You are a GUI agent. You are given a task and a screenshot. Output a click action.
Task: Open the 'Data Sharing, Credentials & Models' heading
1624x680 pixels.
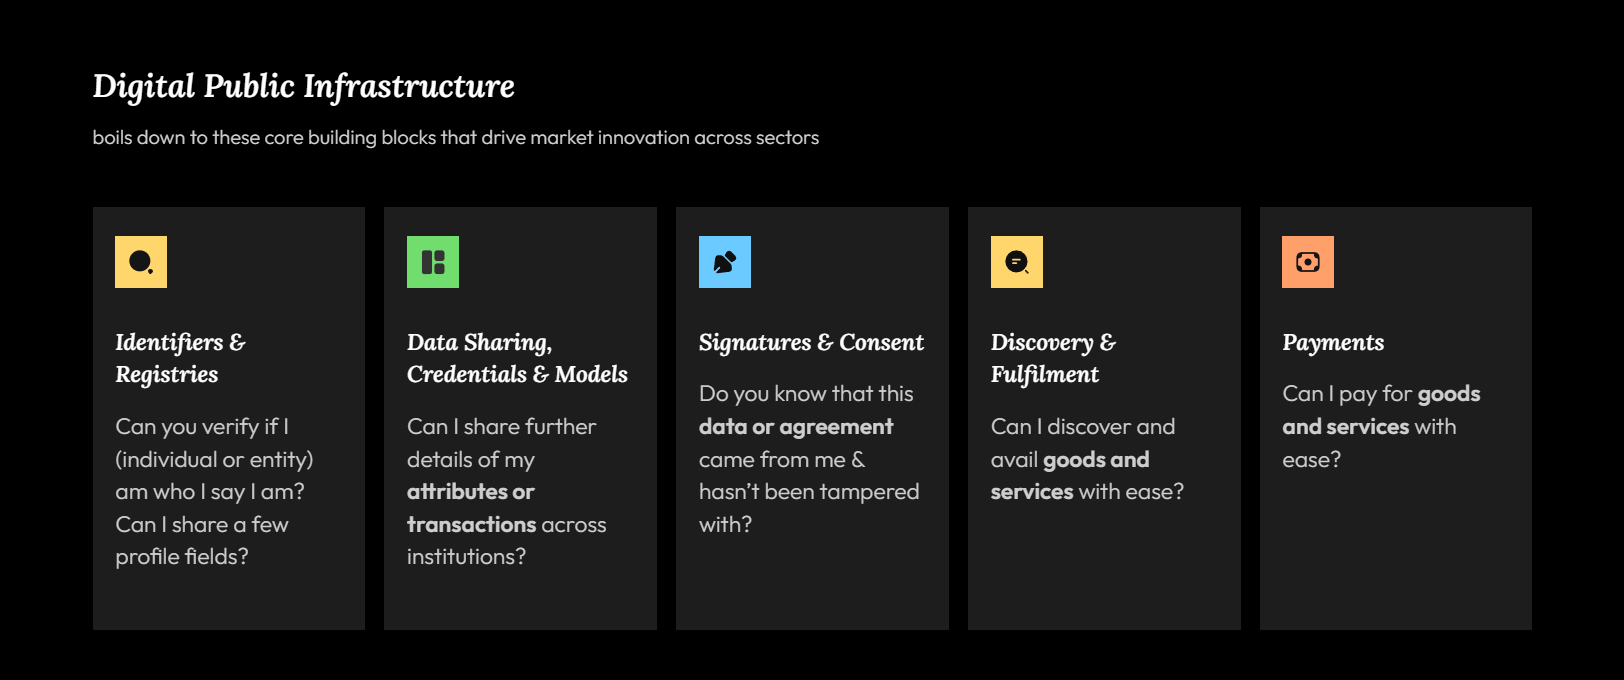click(x=517, y=358)
